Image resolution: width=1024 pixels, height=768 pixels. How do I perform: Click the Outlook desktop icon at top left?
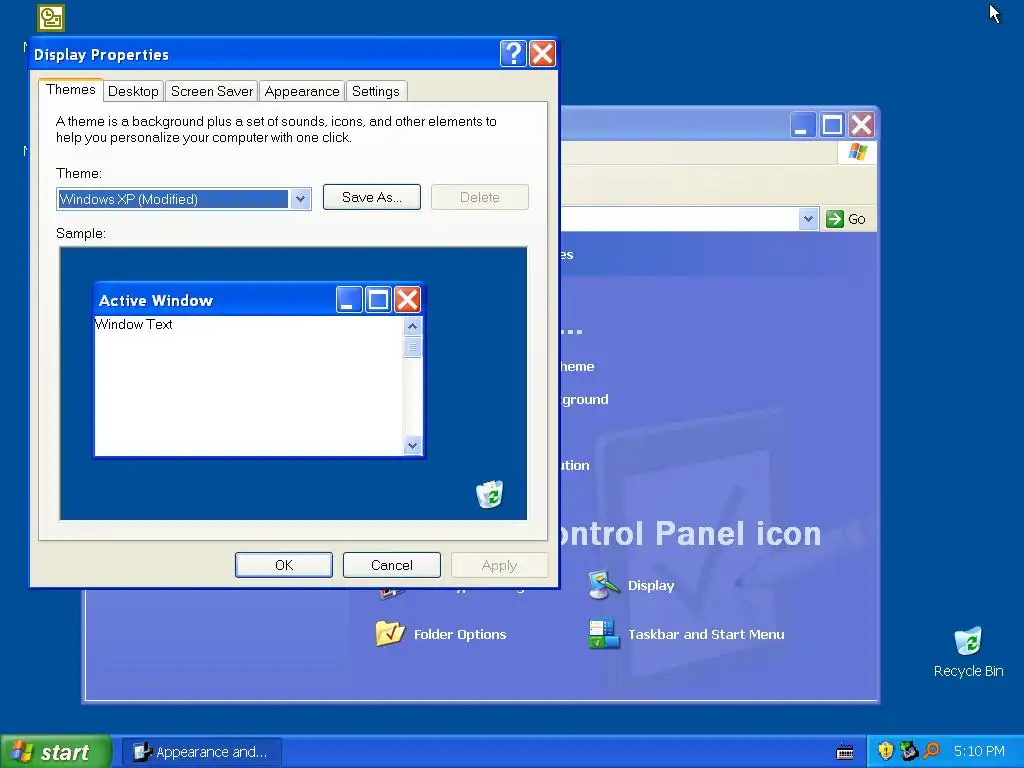click(51, 18)
